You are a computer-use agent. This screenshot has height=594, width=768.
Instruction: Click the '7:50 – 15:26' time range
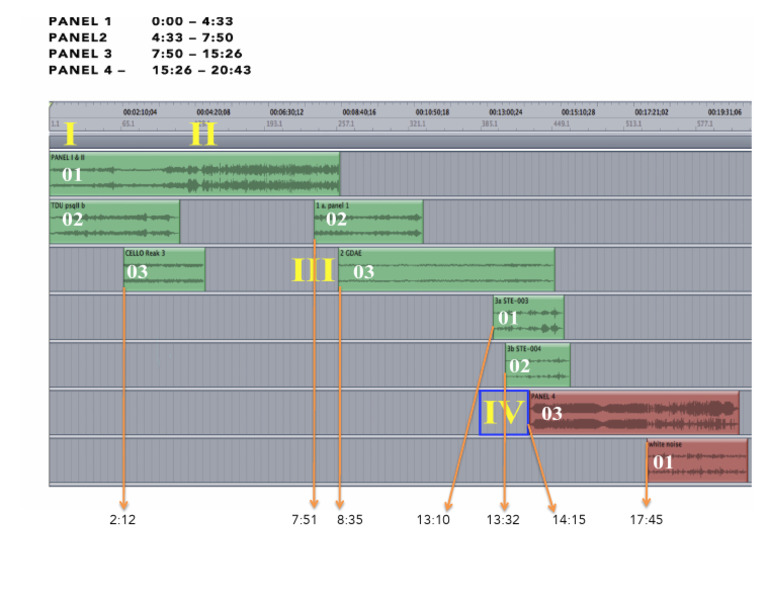coord(197,54)
